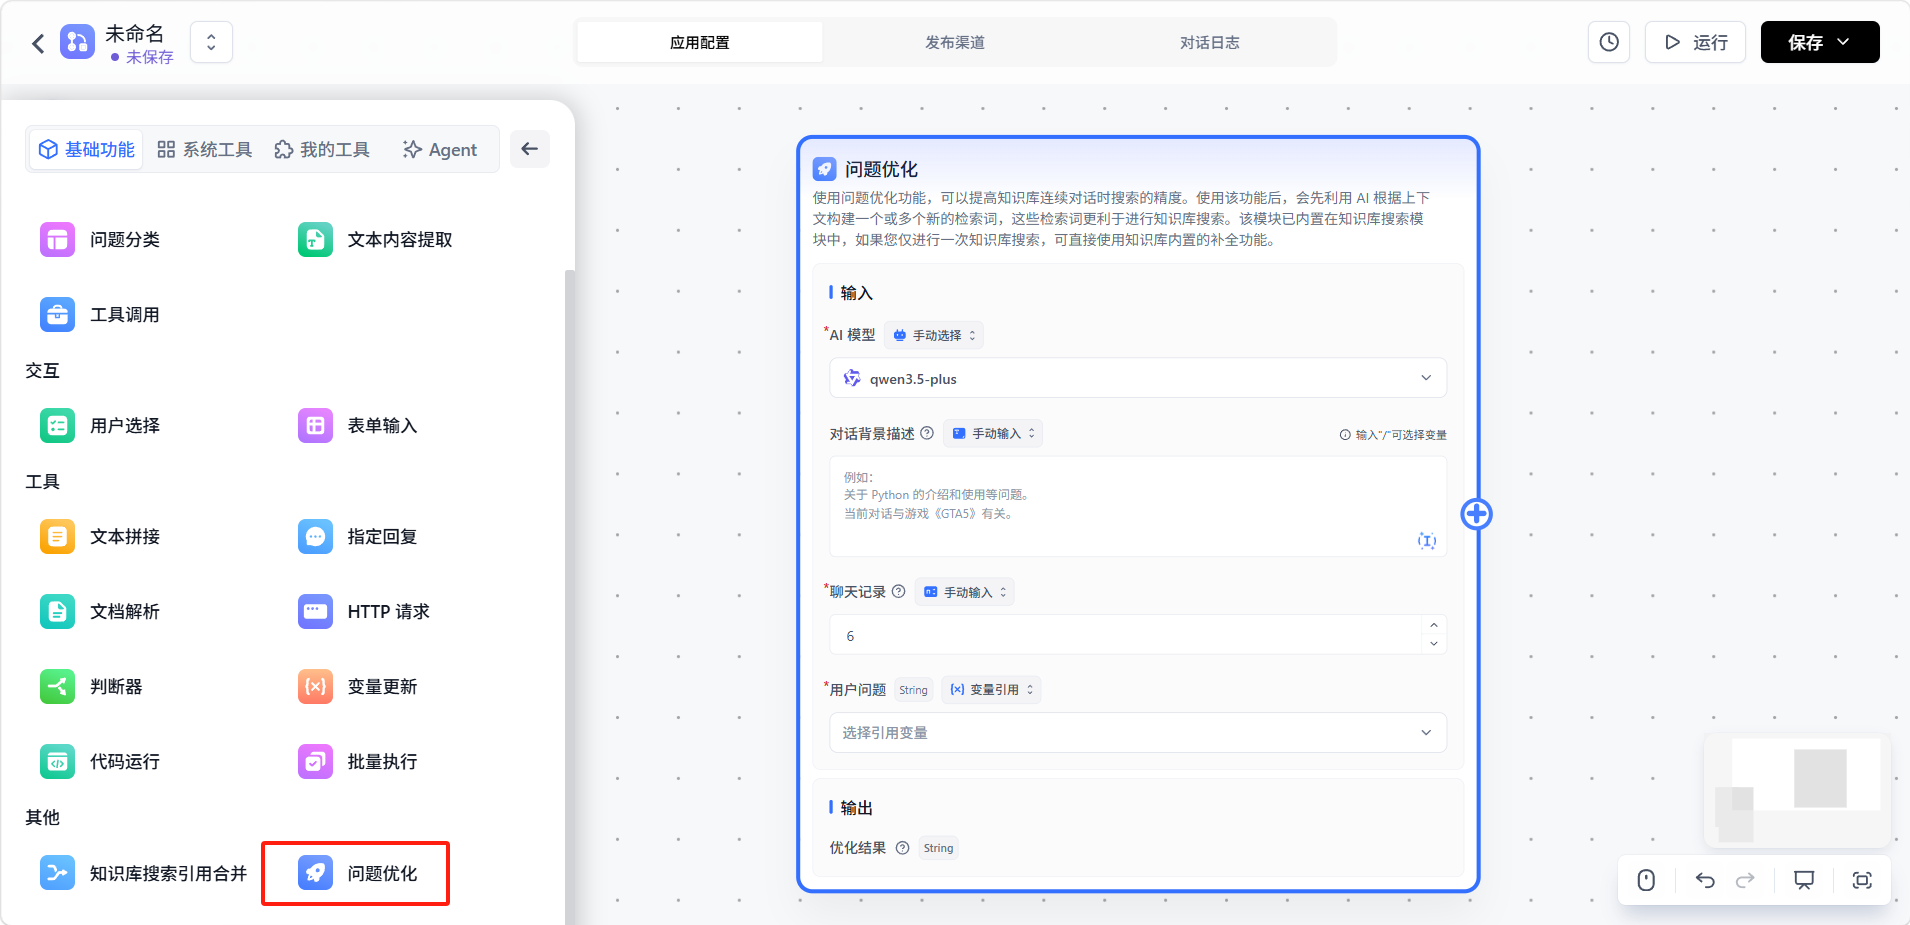Expand the qwen3.5-plus model dropdown
This screenshot has height=925, width=1910.
1137,378
